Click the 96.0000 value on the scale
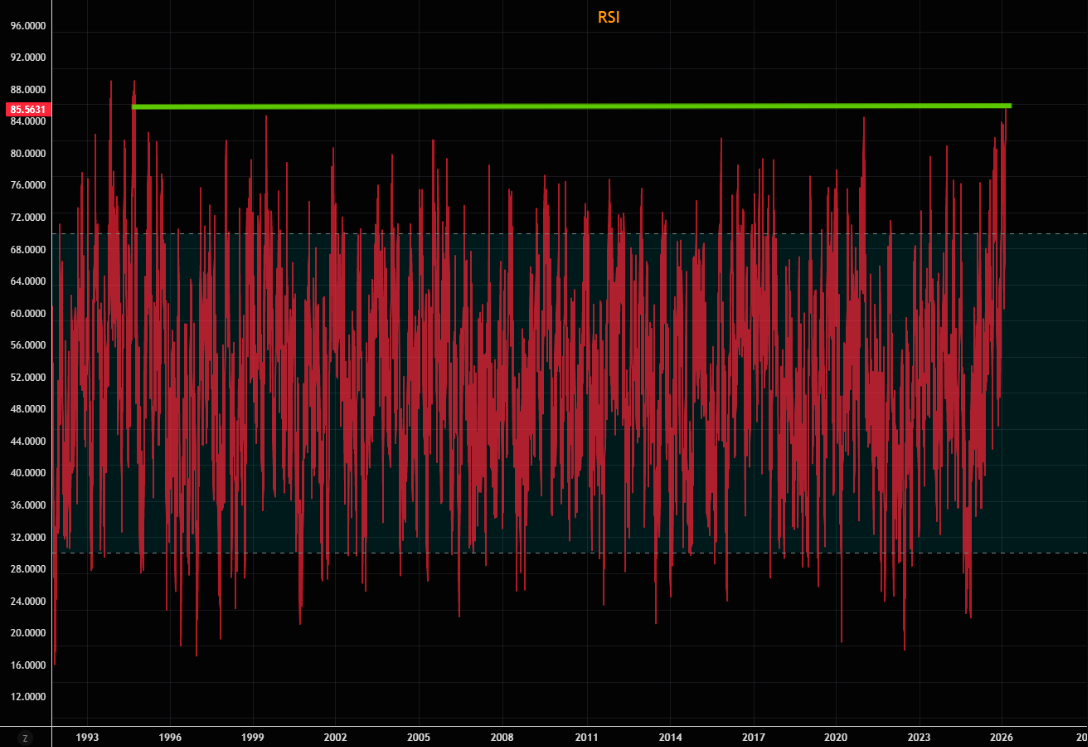The height and width of the screenshot is (747, 1088). pyautogui.click(x=27, y=25)
